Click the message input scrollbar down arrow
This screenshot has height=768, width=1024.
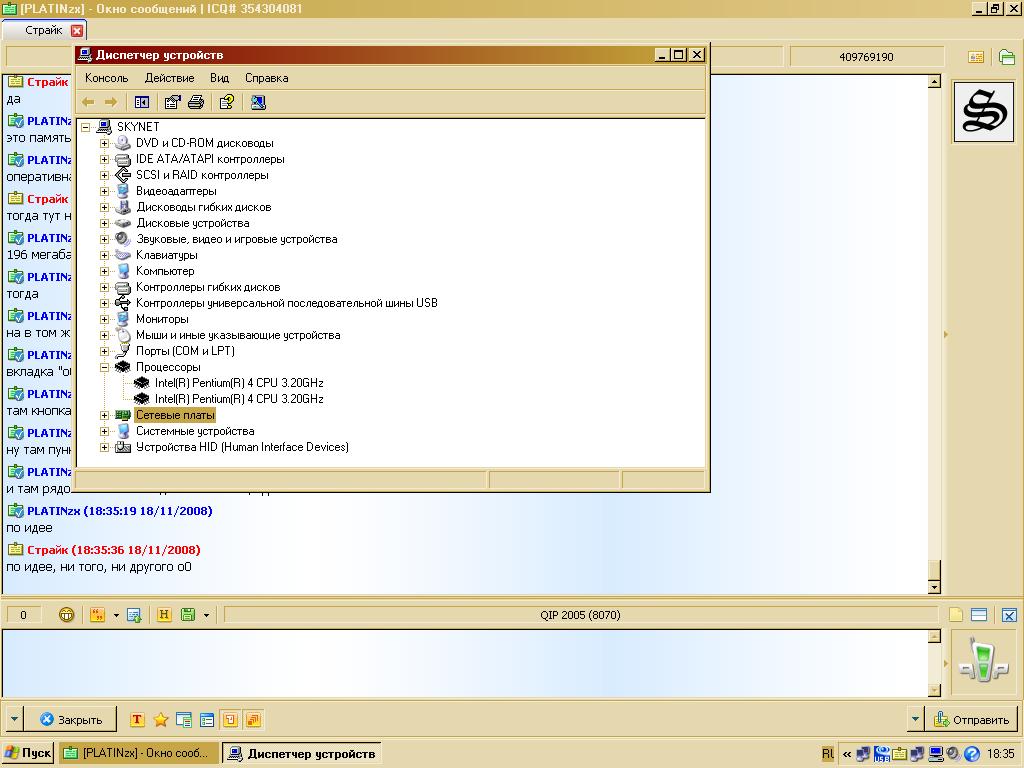coord(935,690)
